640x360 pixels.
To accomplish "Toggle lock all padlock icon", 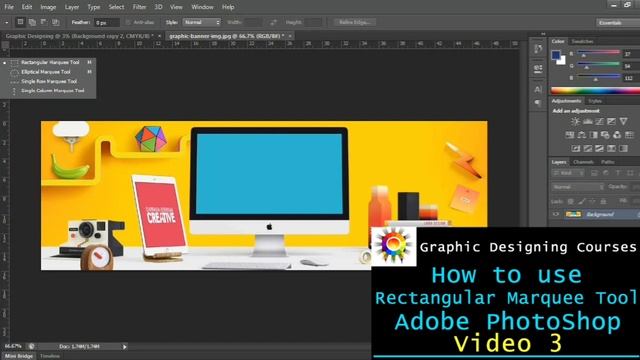I will click(603, 201).
